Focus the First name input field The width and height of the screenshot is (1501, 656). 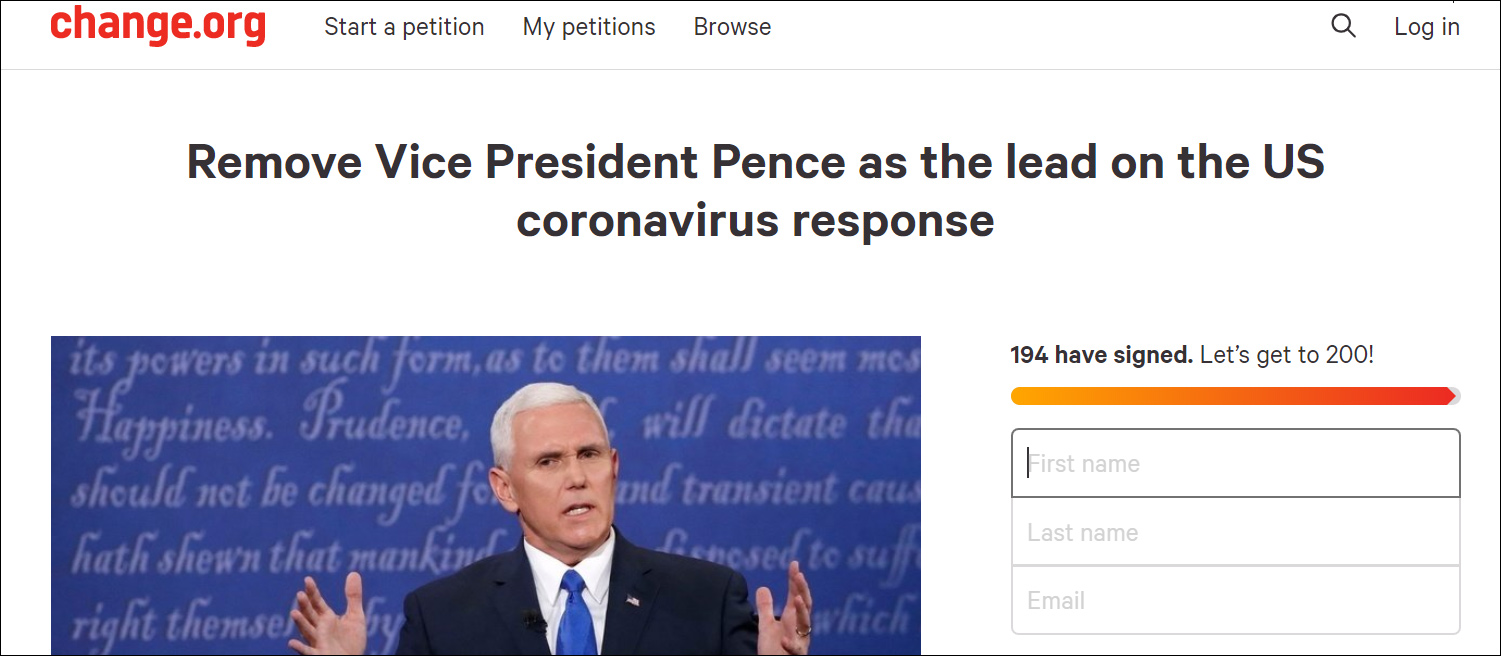point(1235,464)
